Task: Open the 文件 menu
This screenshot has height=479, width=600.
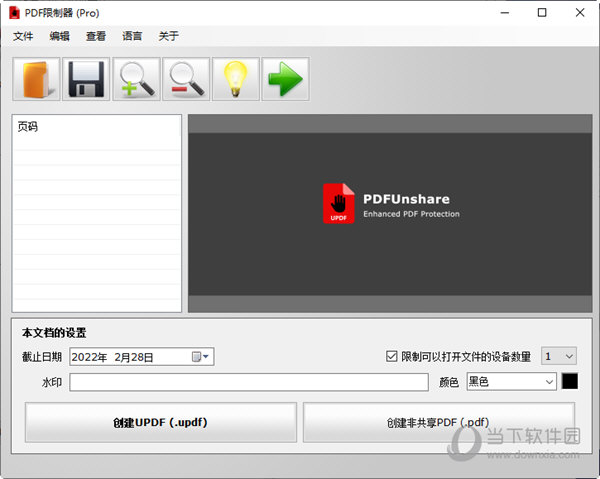Action: click(23, 36)
